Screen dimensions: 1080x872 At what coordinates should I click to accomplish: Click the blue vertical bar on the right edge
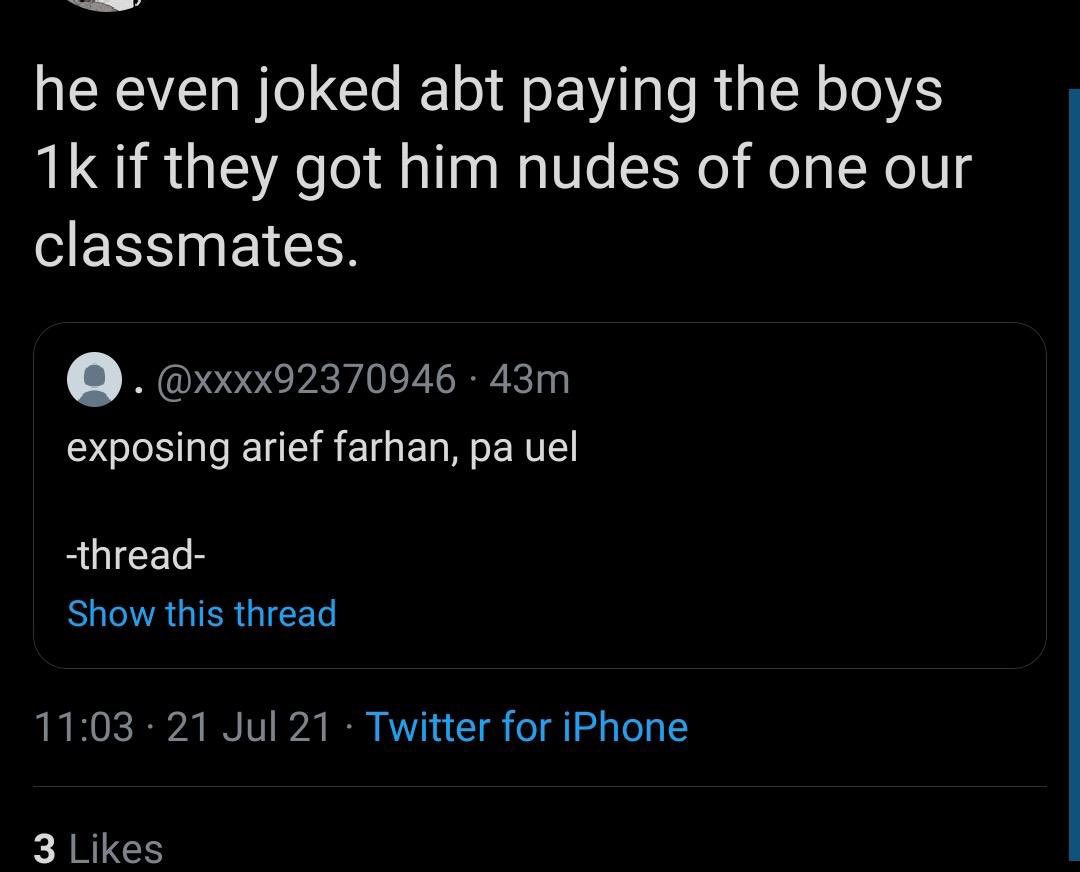coord(1074,479)
